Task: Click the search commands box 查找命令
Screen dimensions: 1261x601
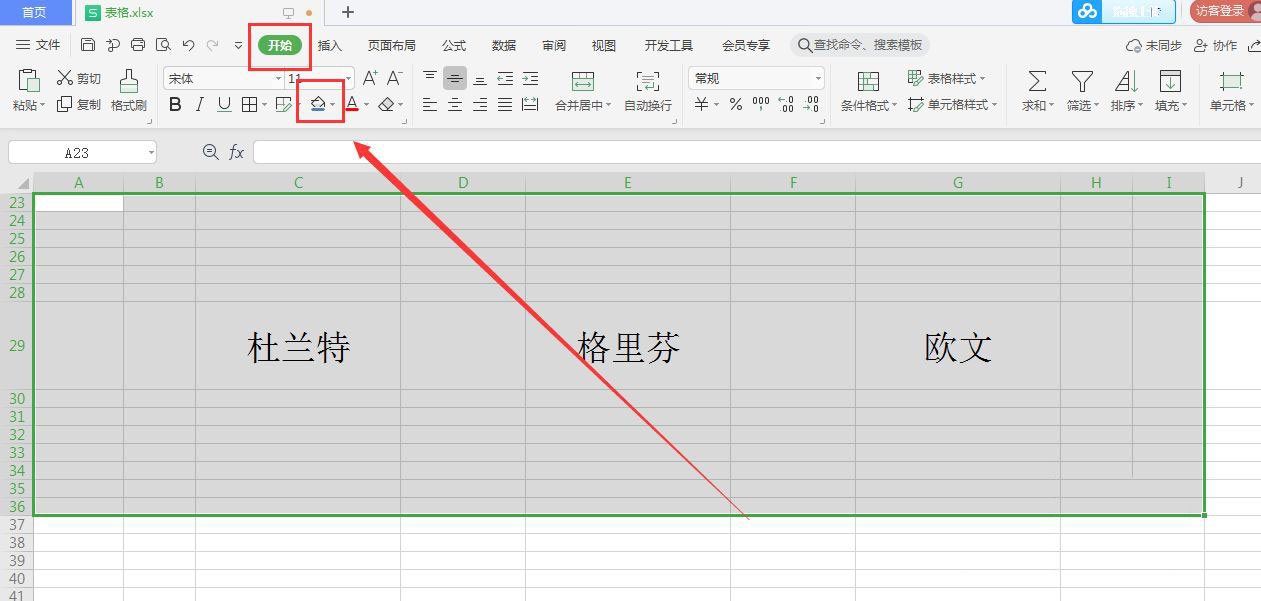Action: pos(860,45)
